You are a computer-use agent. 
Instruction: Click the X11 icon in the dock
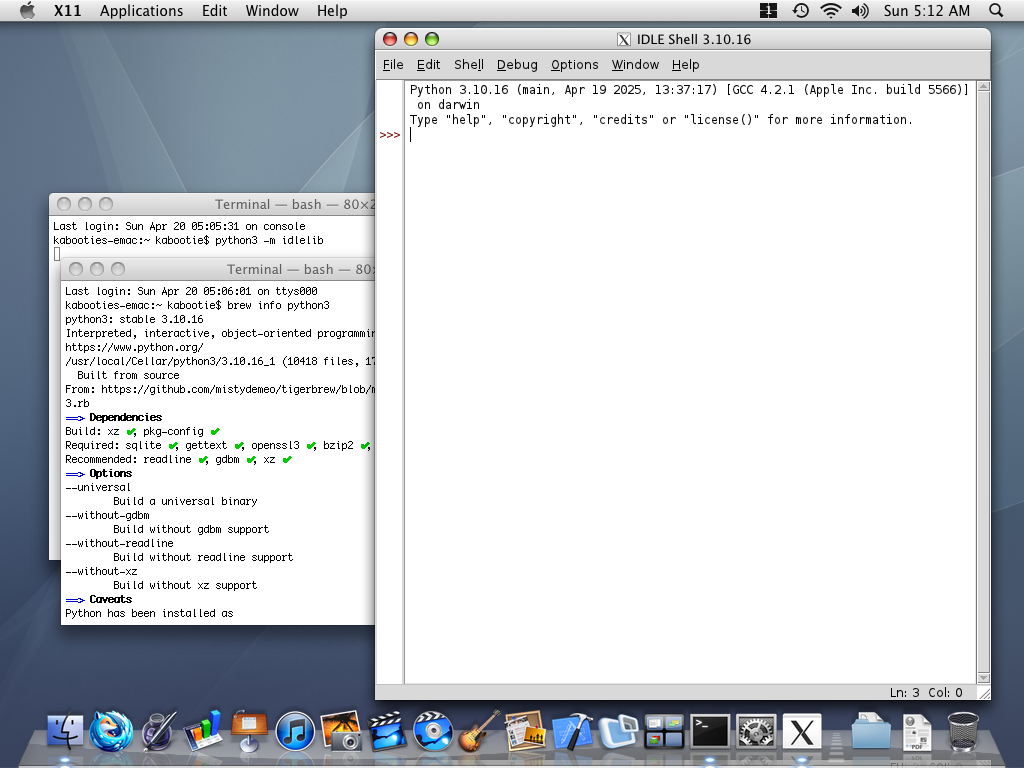click(802, 731)
